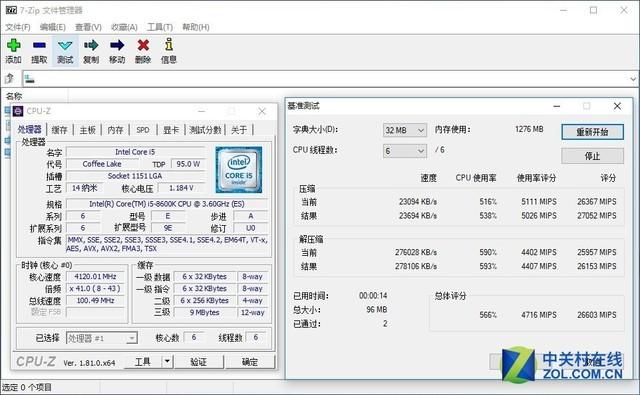Open the dictionary size 32 MB dropdown
Viewport: 640px width, 395px height.
404,130
